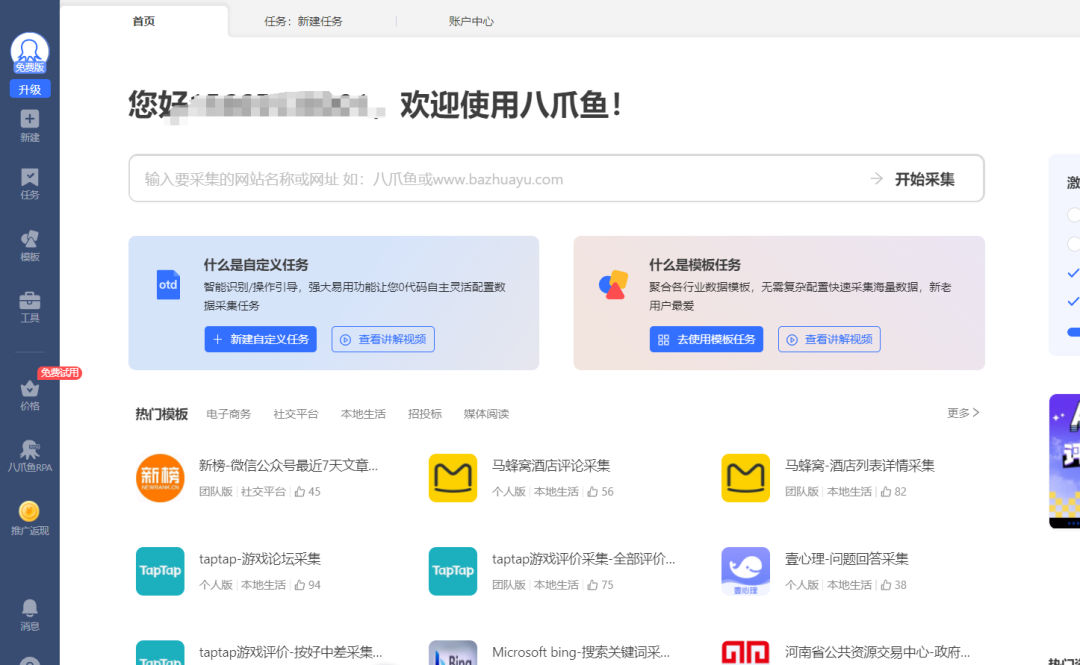Select the 社交平台 category tab

[295, 414]
